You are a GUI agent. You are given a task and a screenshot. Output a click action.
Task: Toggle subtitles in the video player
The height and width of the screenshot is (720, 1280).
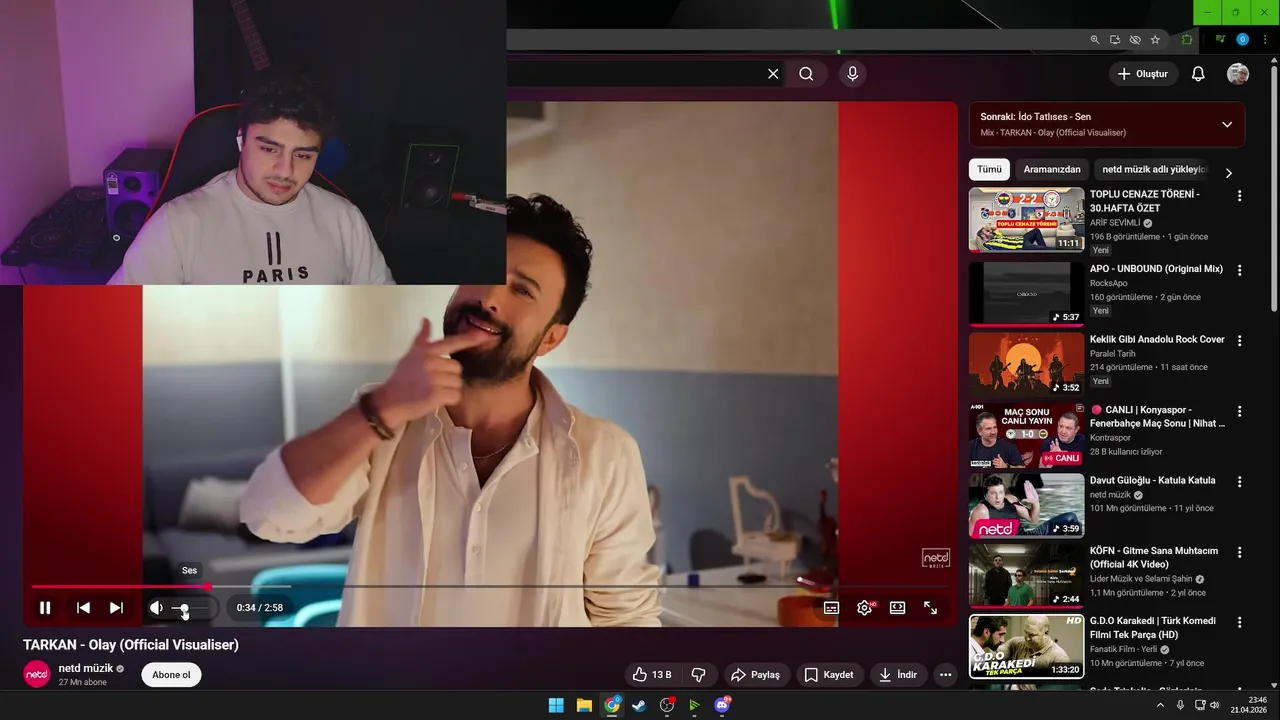click(831, 607)
